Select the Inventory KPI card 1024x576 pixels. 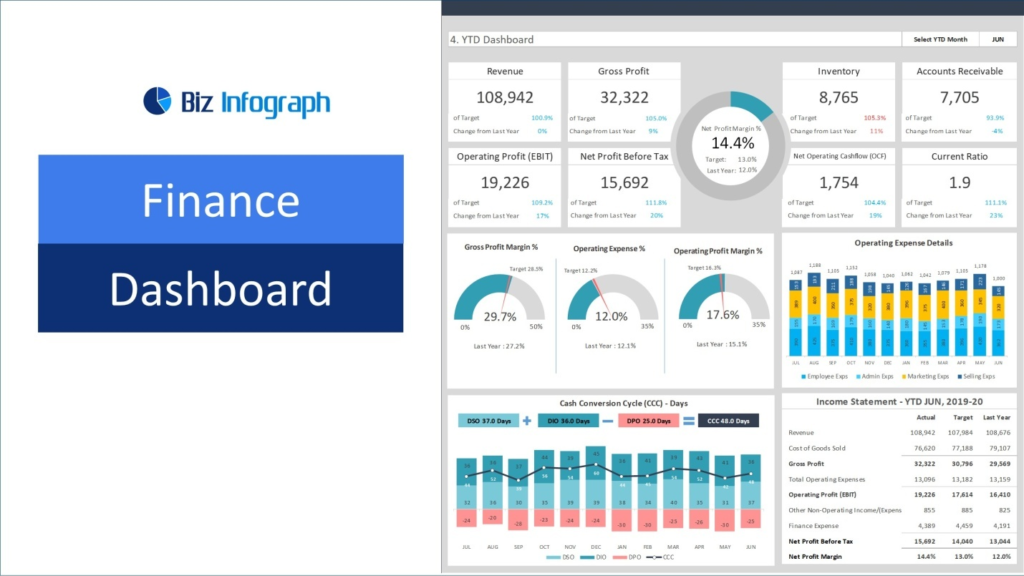838,97
